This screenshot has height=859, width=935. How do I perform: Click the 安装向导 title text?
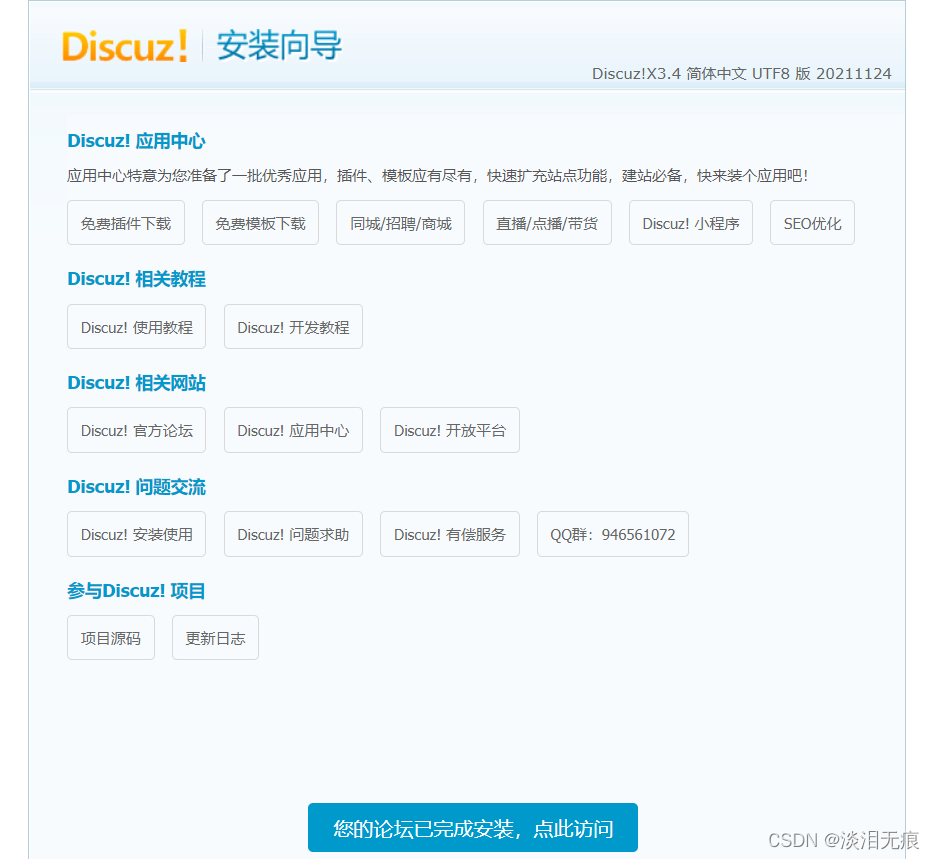pos(279,45)
